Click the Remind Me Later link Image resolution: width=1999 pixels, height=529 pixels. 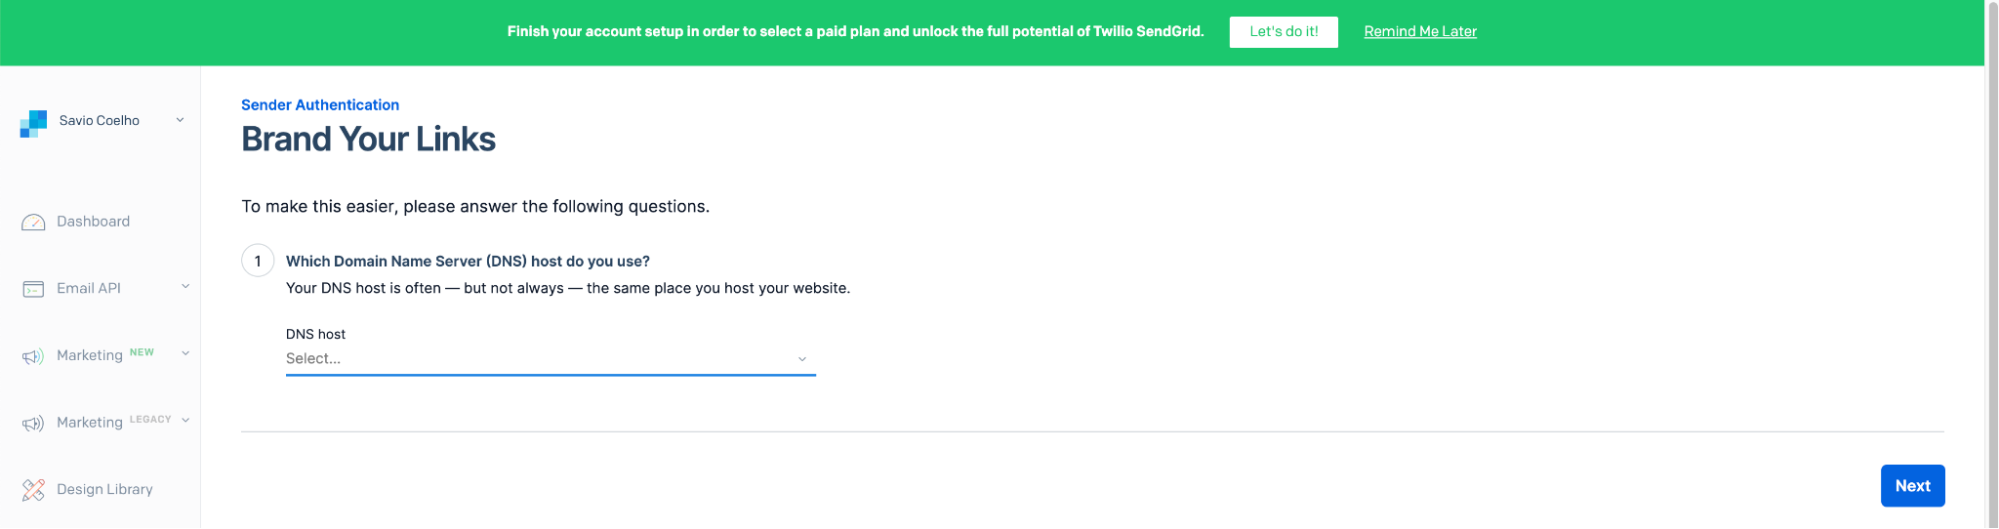[x=1420, y=32]
